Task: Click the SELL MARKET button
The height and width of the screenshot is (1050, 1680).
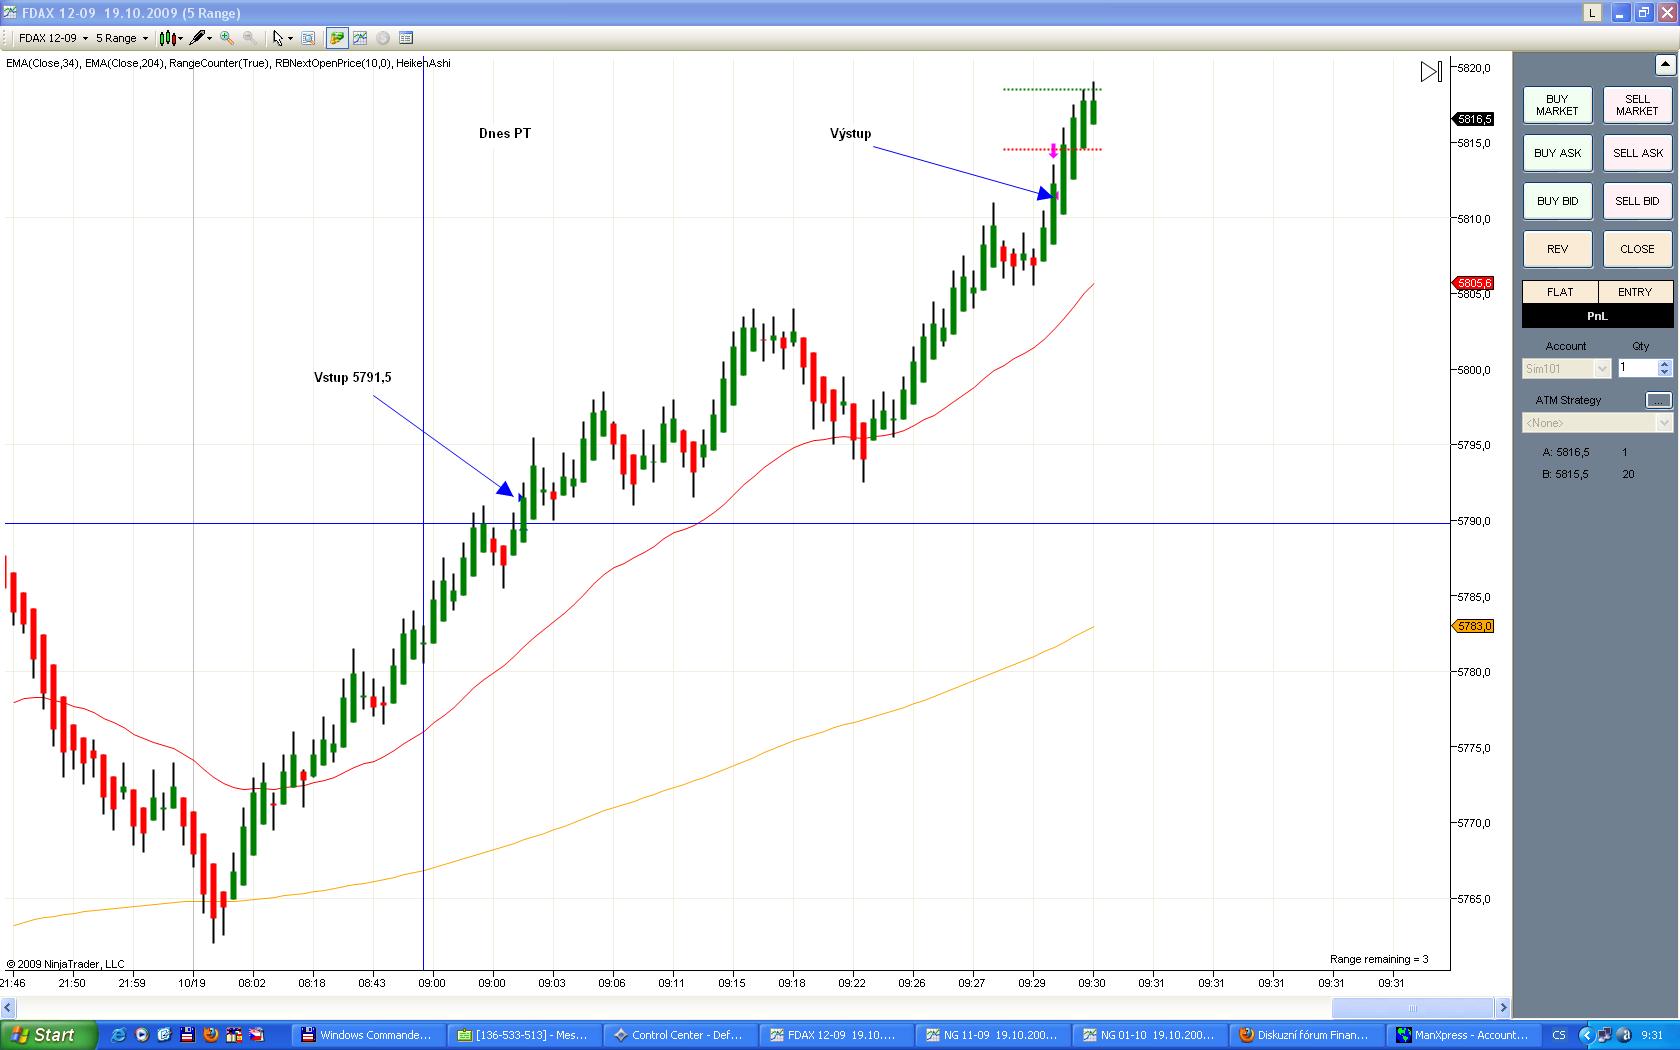Action: pos(1637,105)
